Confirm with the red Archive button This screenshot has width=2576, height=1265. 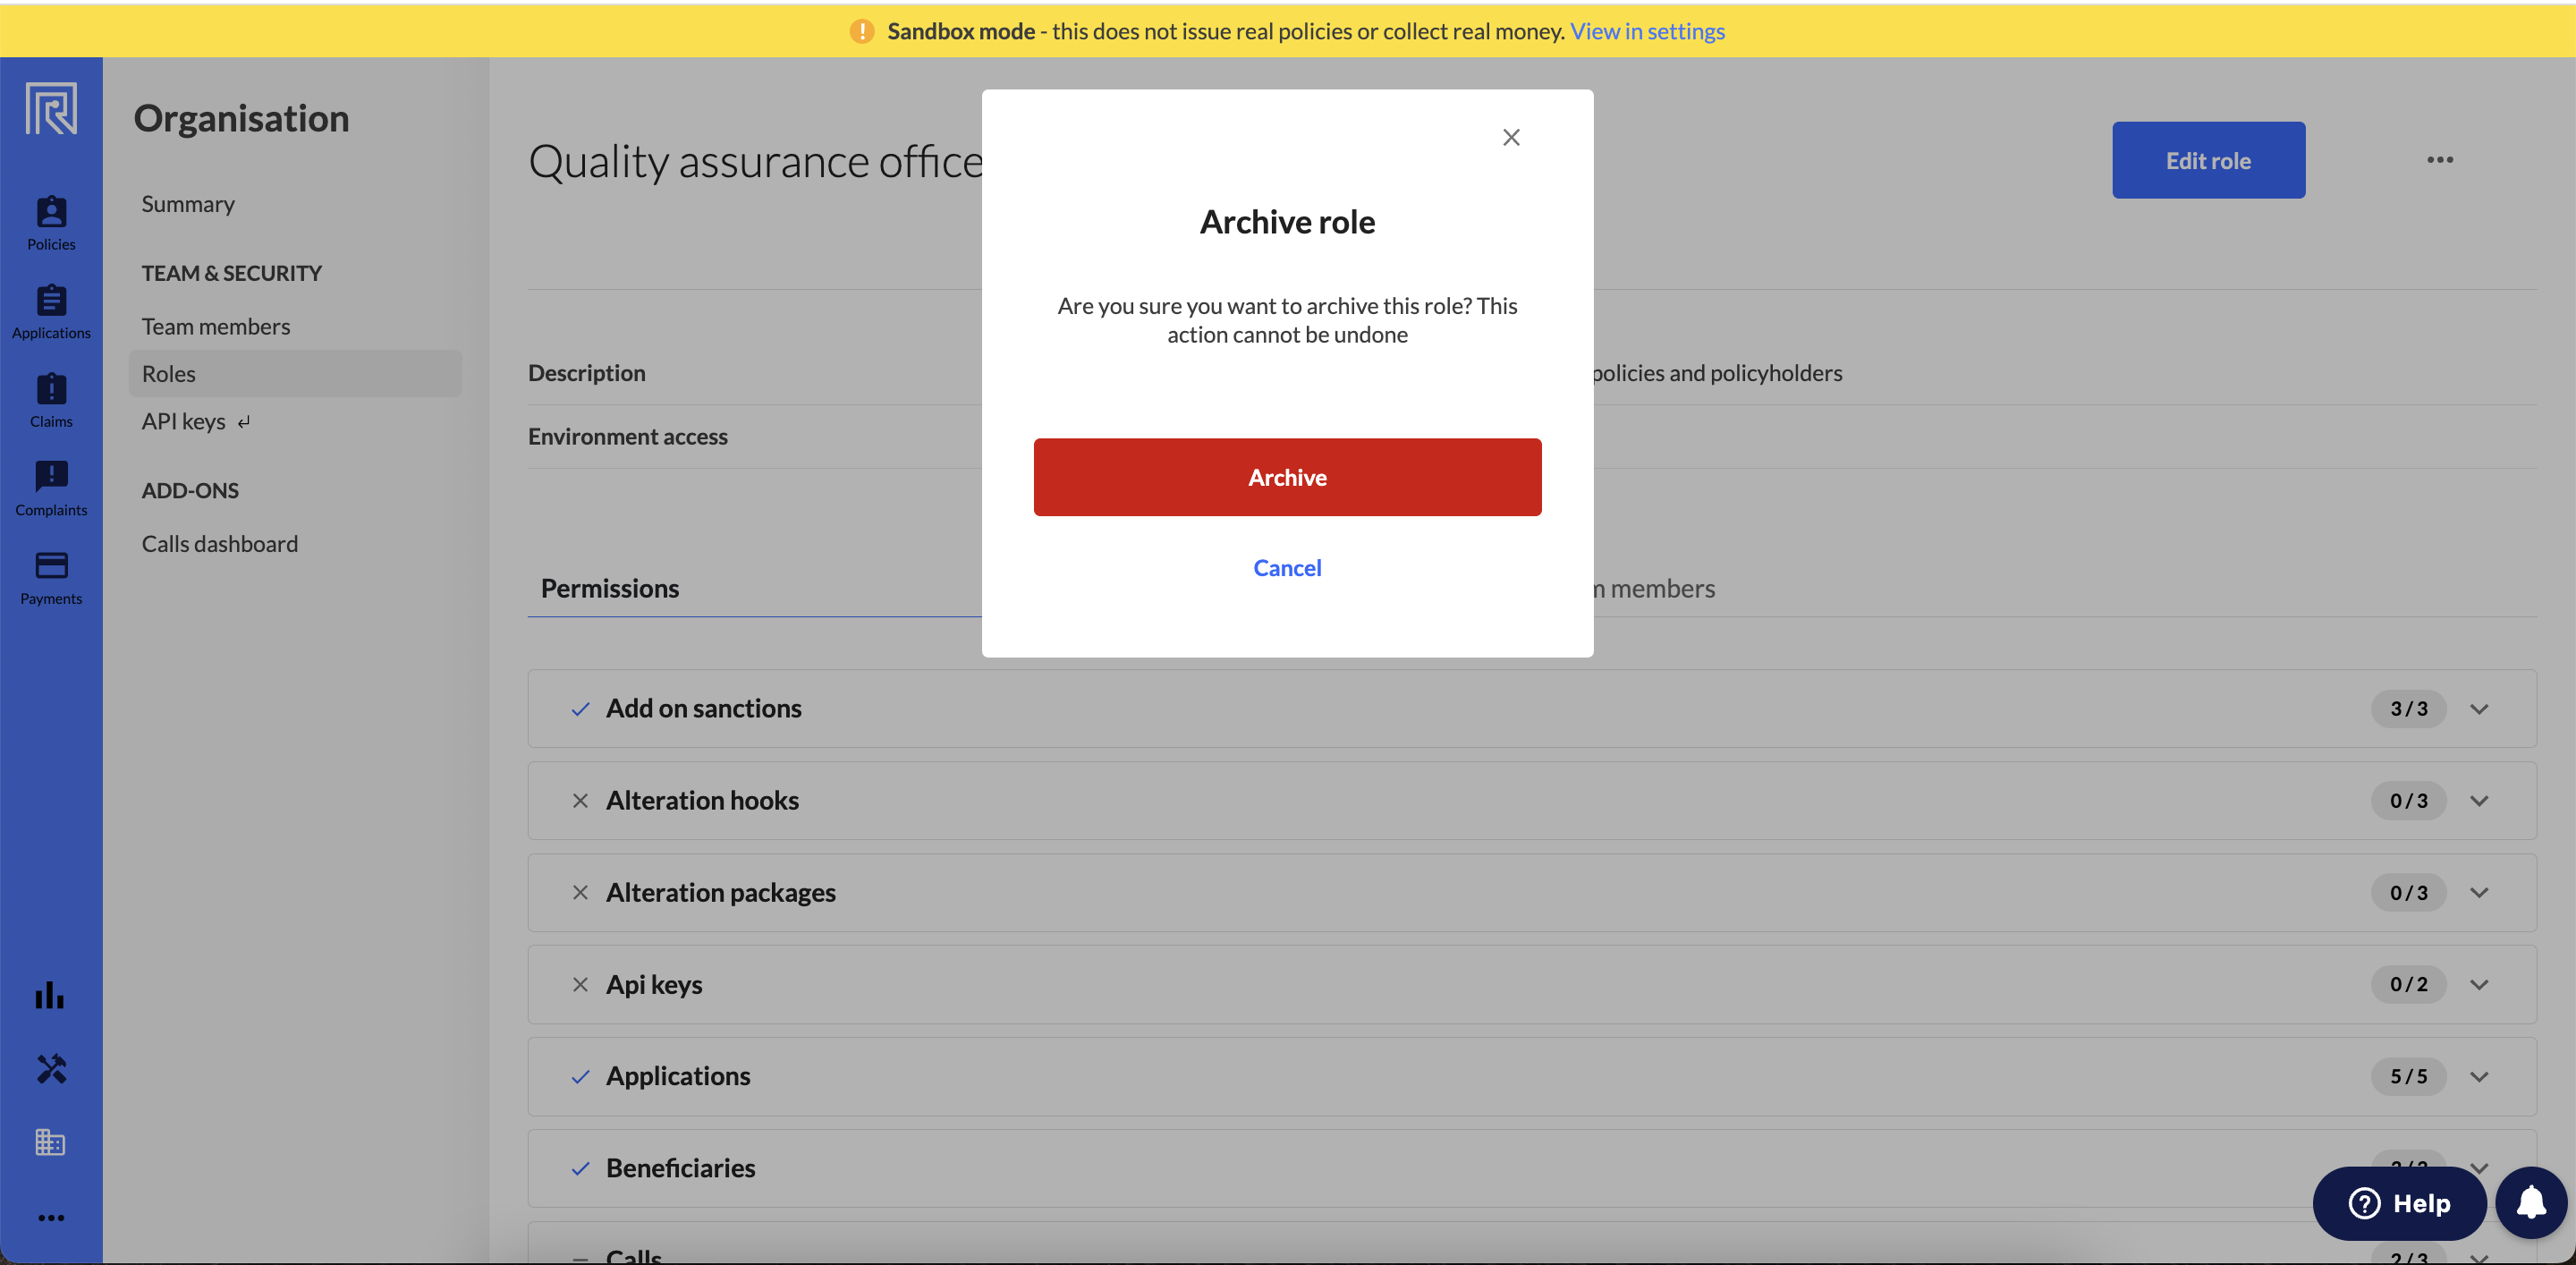point(1287,477)
